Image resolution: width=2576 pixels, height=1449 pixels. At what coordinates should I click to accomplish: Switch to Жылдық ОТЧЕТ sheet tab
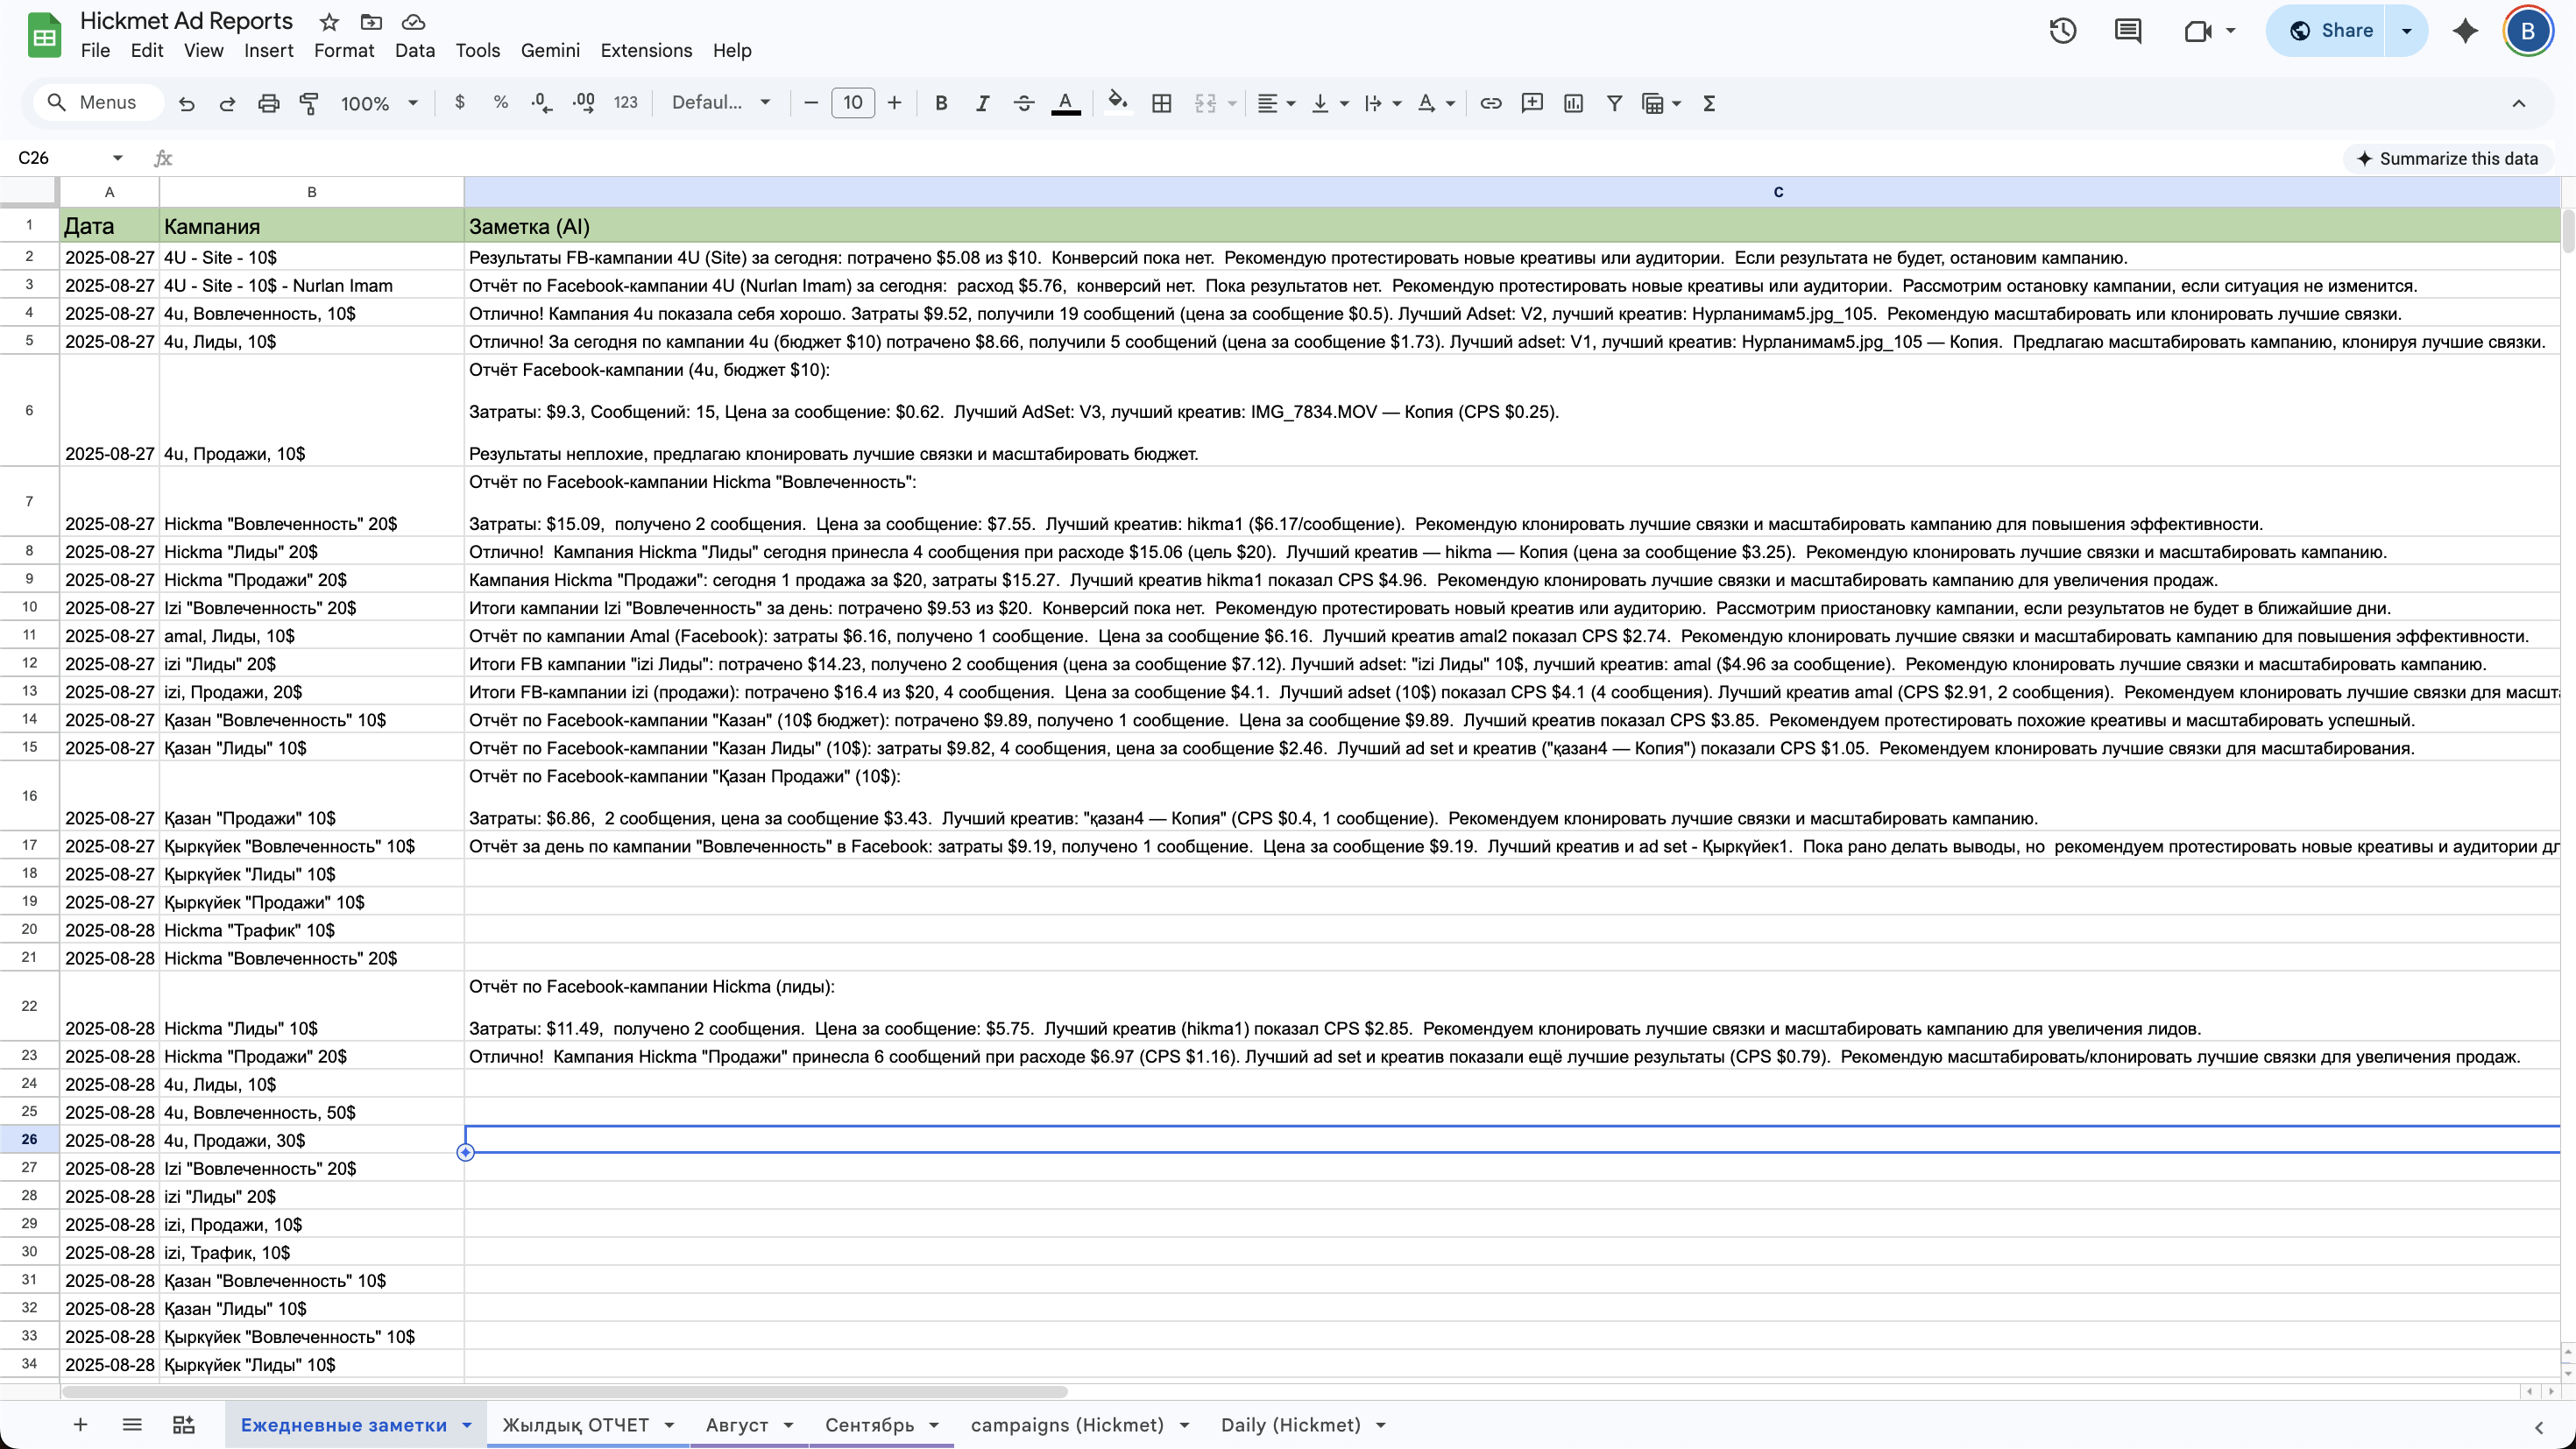coord(575,1425)
